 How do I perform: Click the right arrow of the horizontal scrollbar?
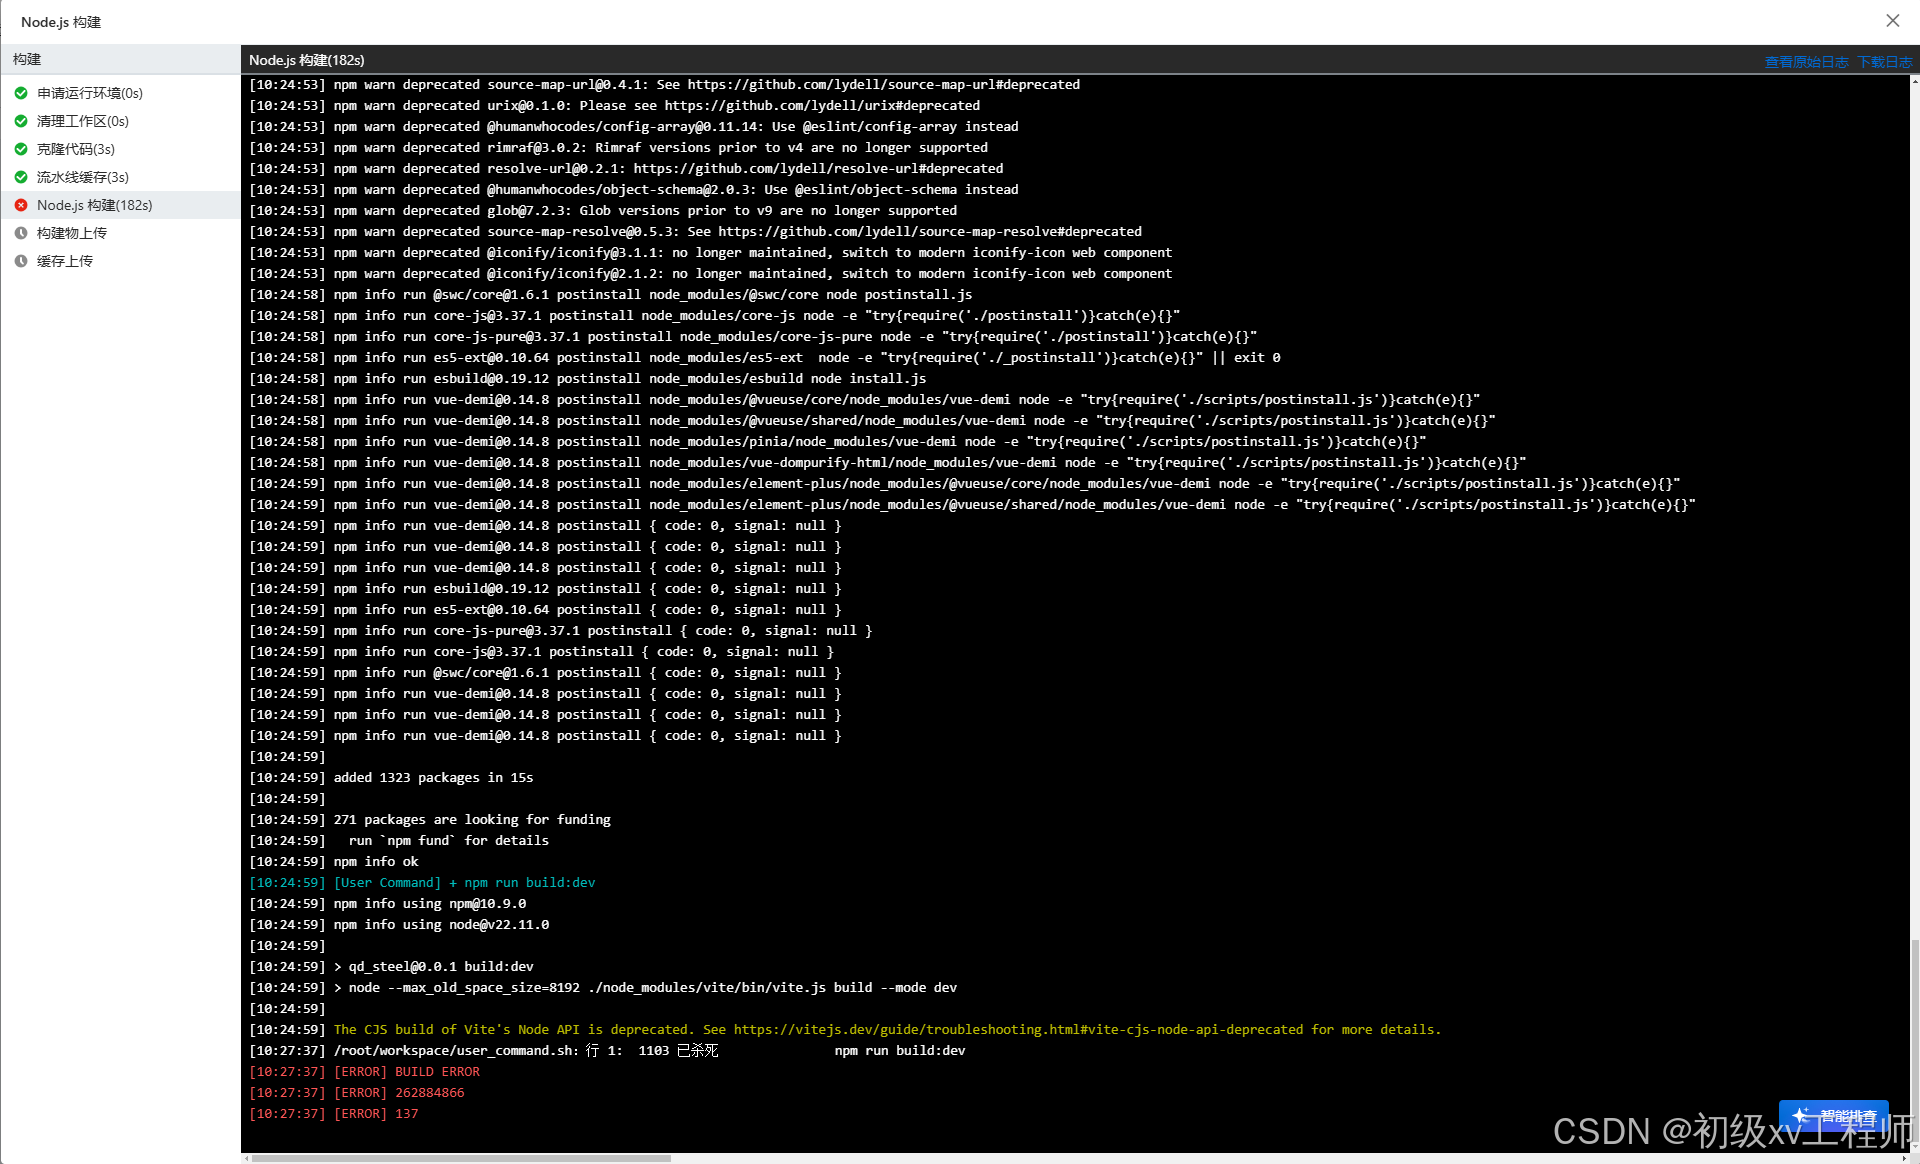1905,1157
